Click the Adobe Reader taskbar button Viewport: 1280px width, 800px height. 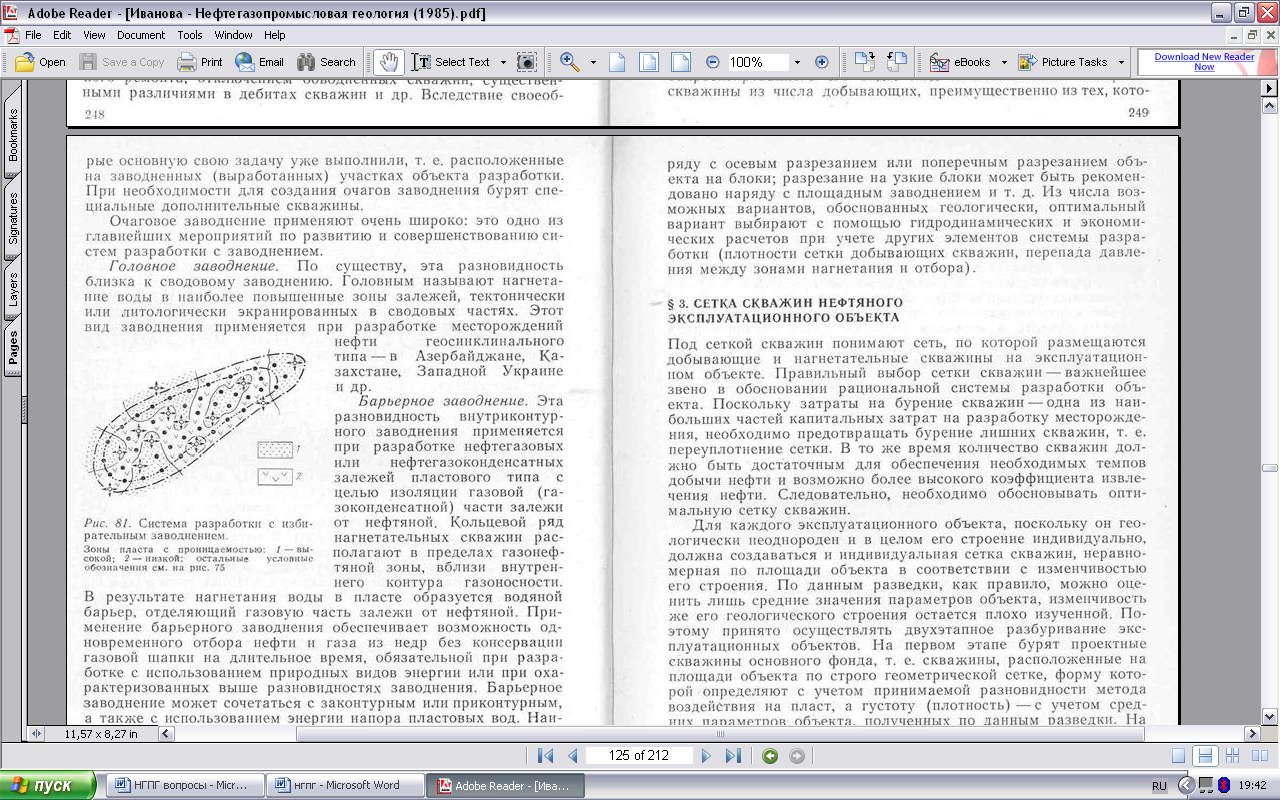(505, 785)
